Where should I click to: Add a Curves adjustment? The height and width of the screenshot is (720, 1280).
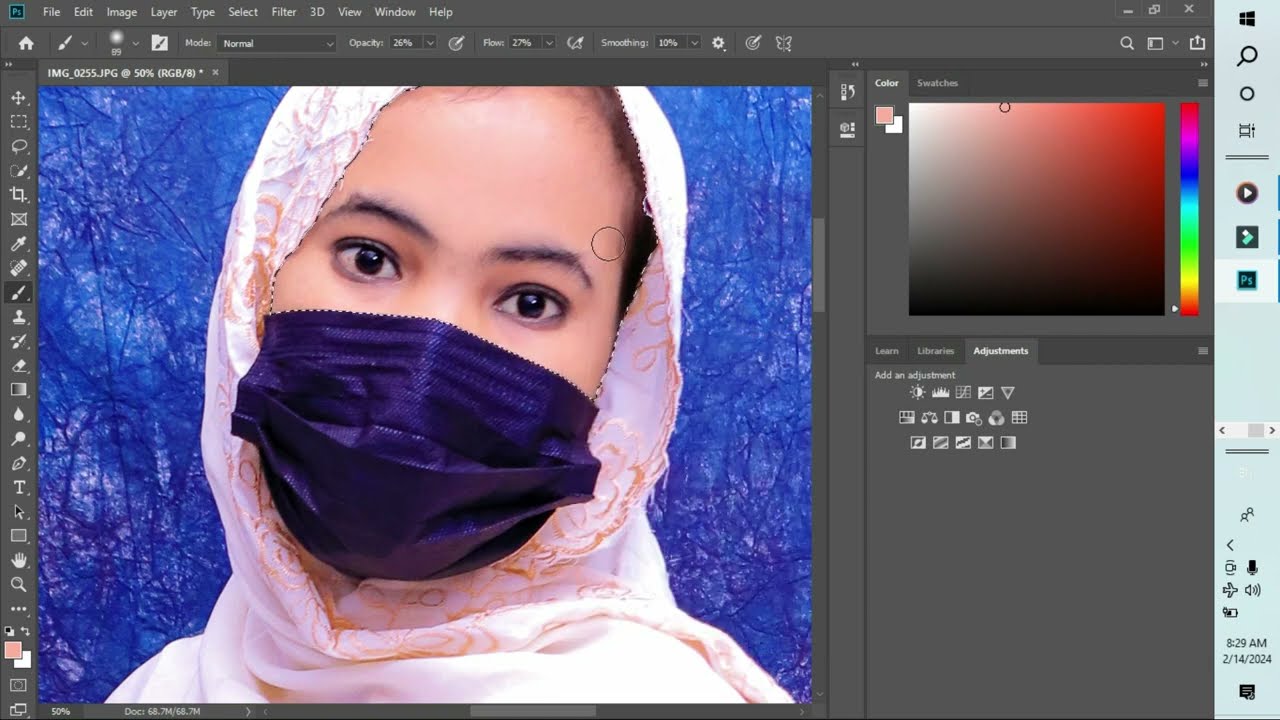(963, 393)
